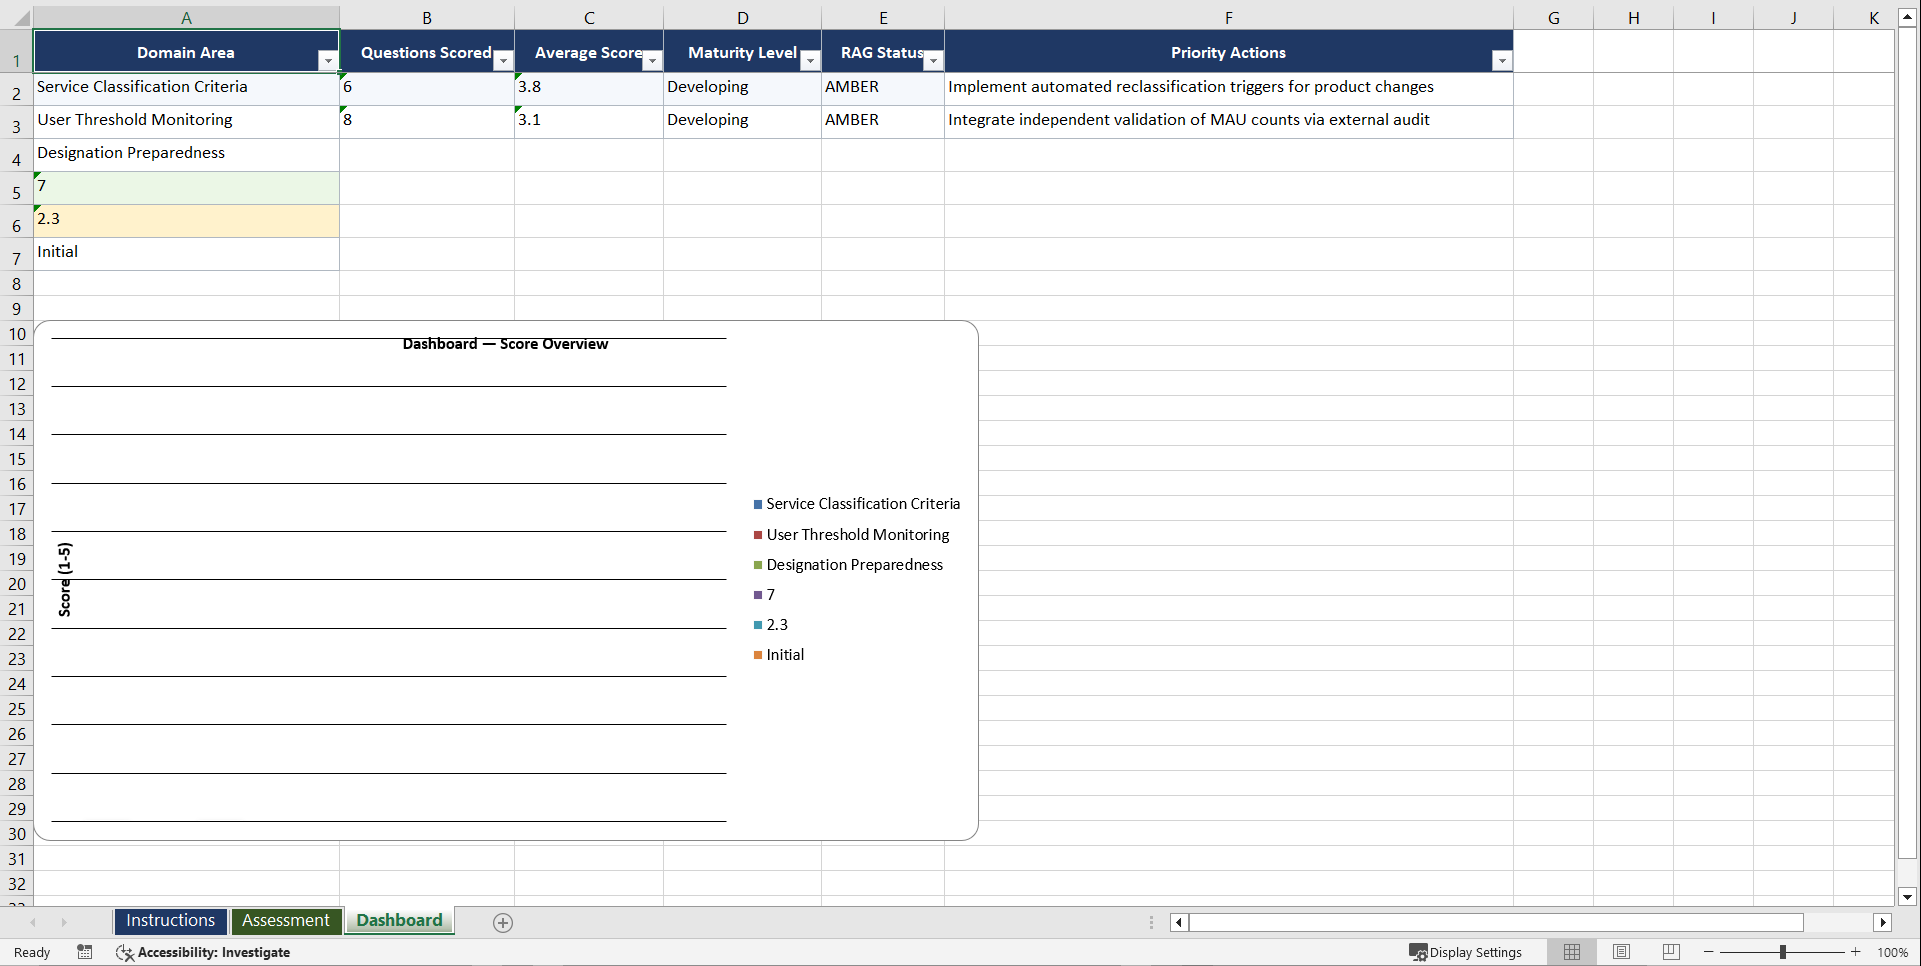
Task: Switch to the Assessment sheet tab
Action: [x=286, y=921]
